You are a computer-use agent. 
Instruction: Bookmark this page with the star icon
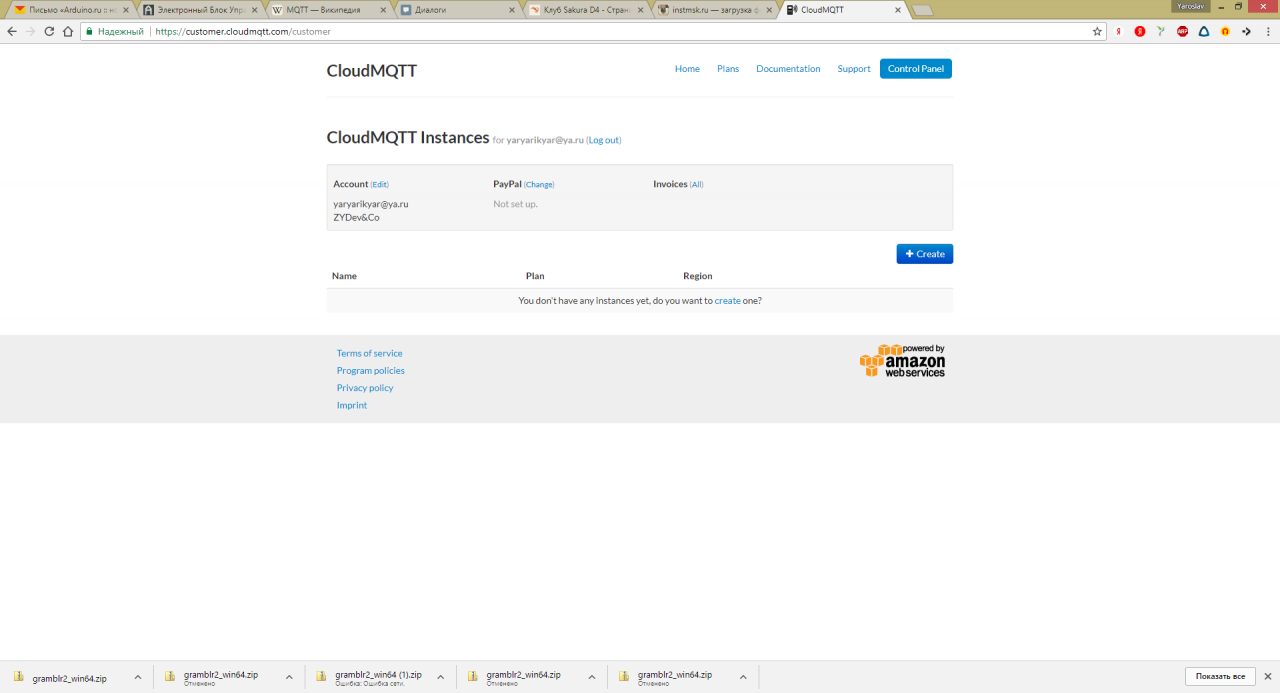coord(1097,31)
